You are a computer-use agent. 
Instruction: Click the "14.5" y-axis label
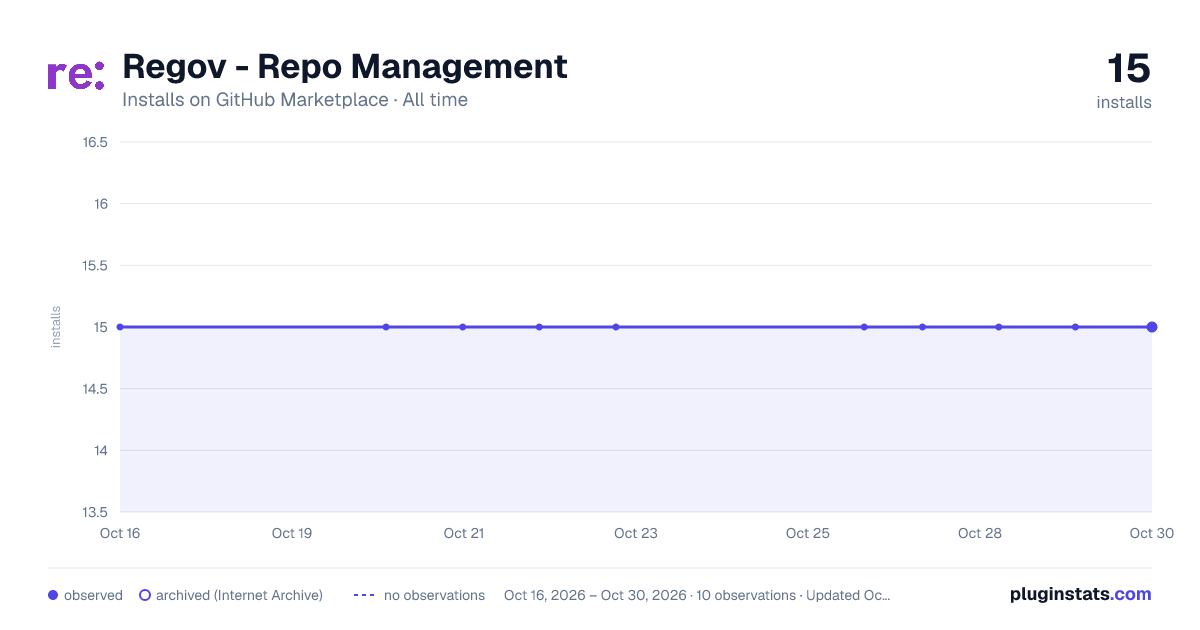click(x=95, y=389)
